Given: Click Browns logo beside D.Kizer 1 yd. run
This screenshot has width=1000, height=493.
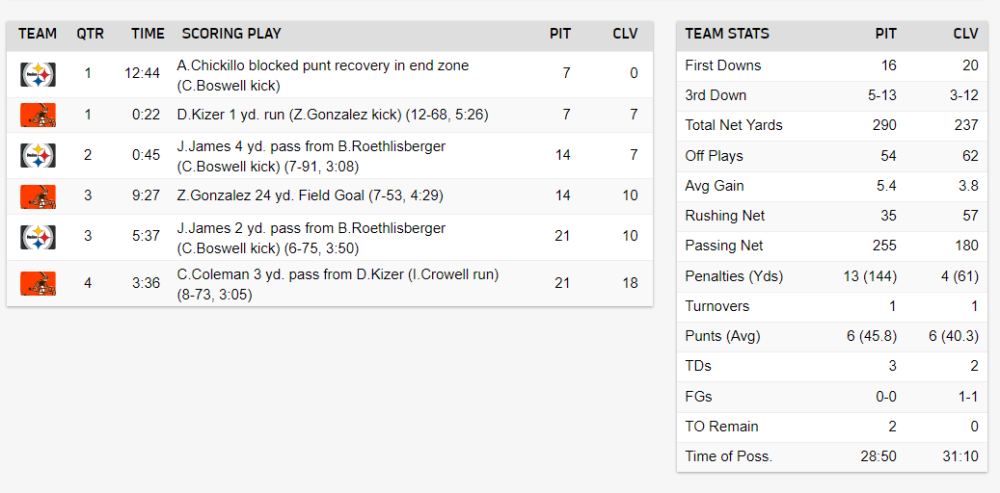Looking at the screenshot, I should (x=38, y=115).
